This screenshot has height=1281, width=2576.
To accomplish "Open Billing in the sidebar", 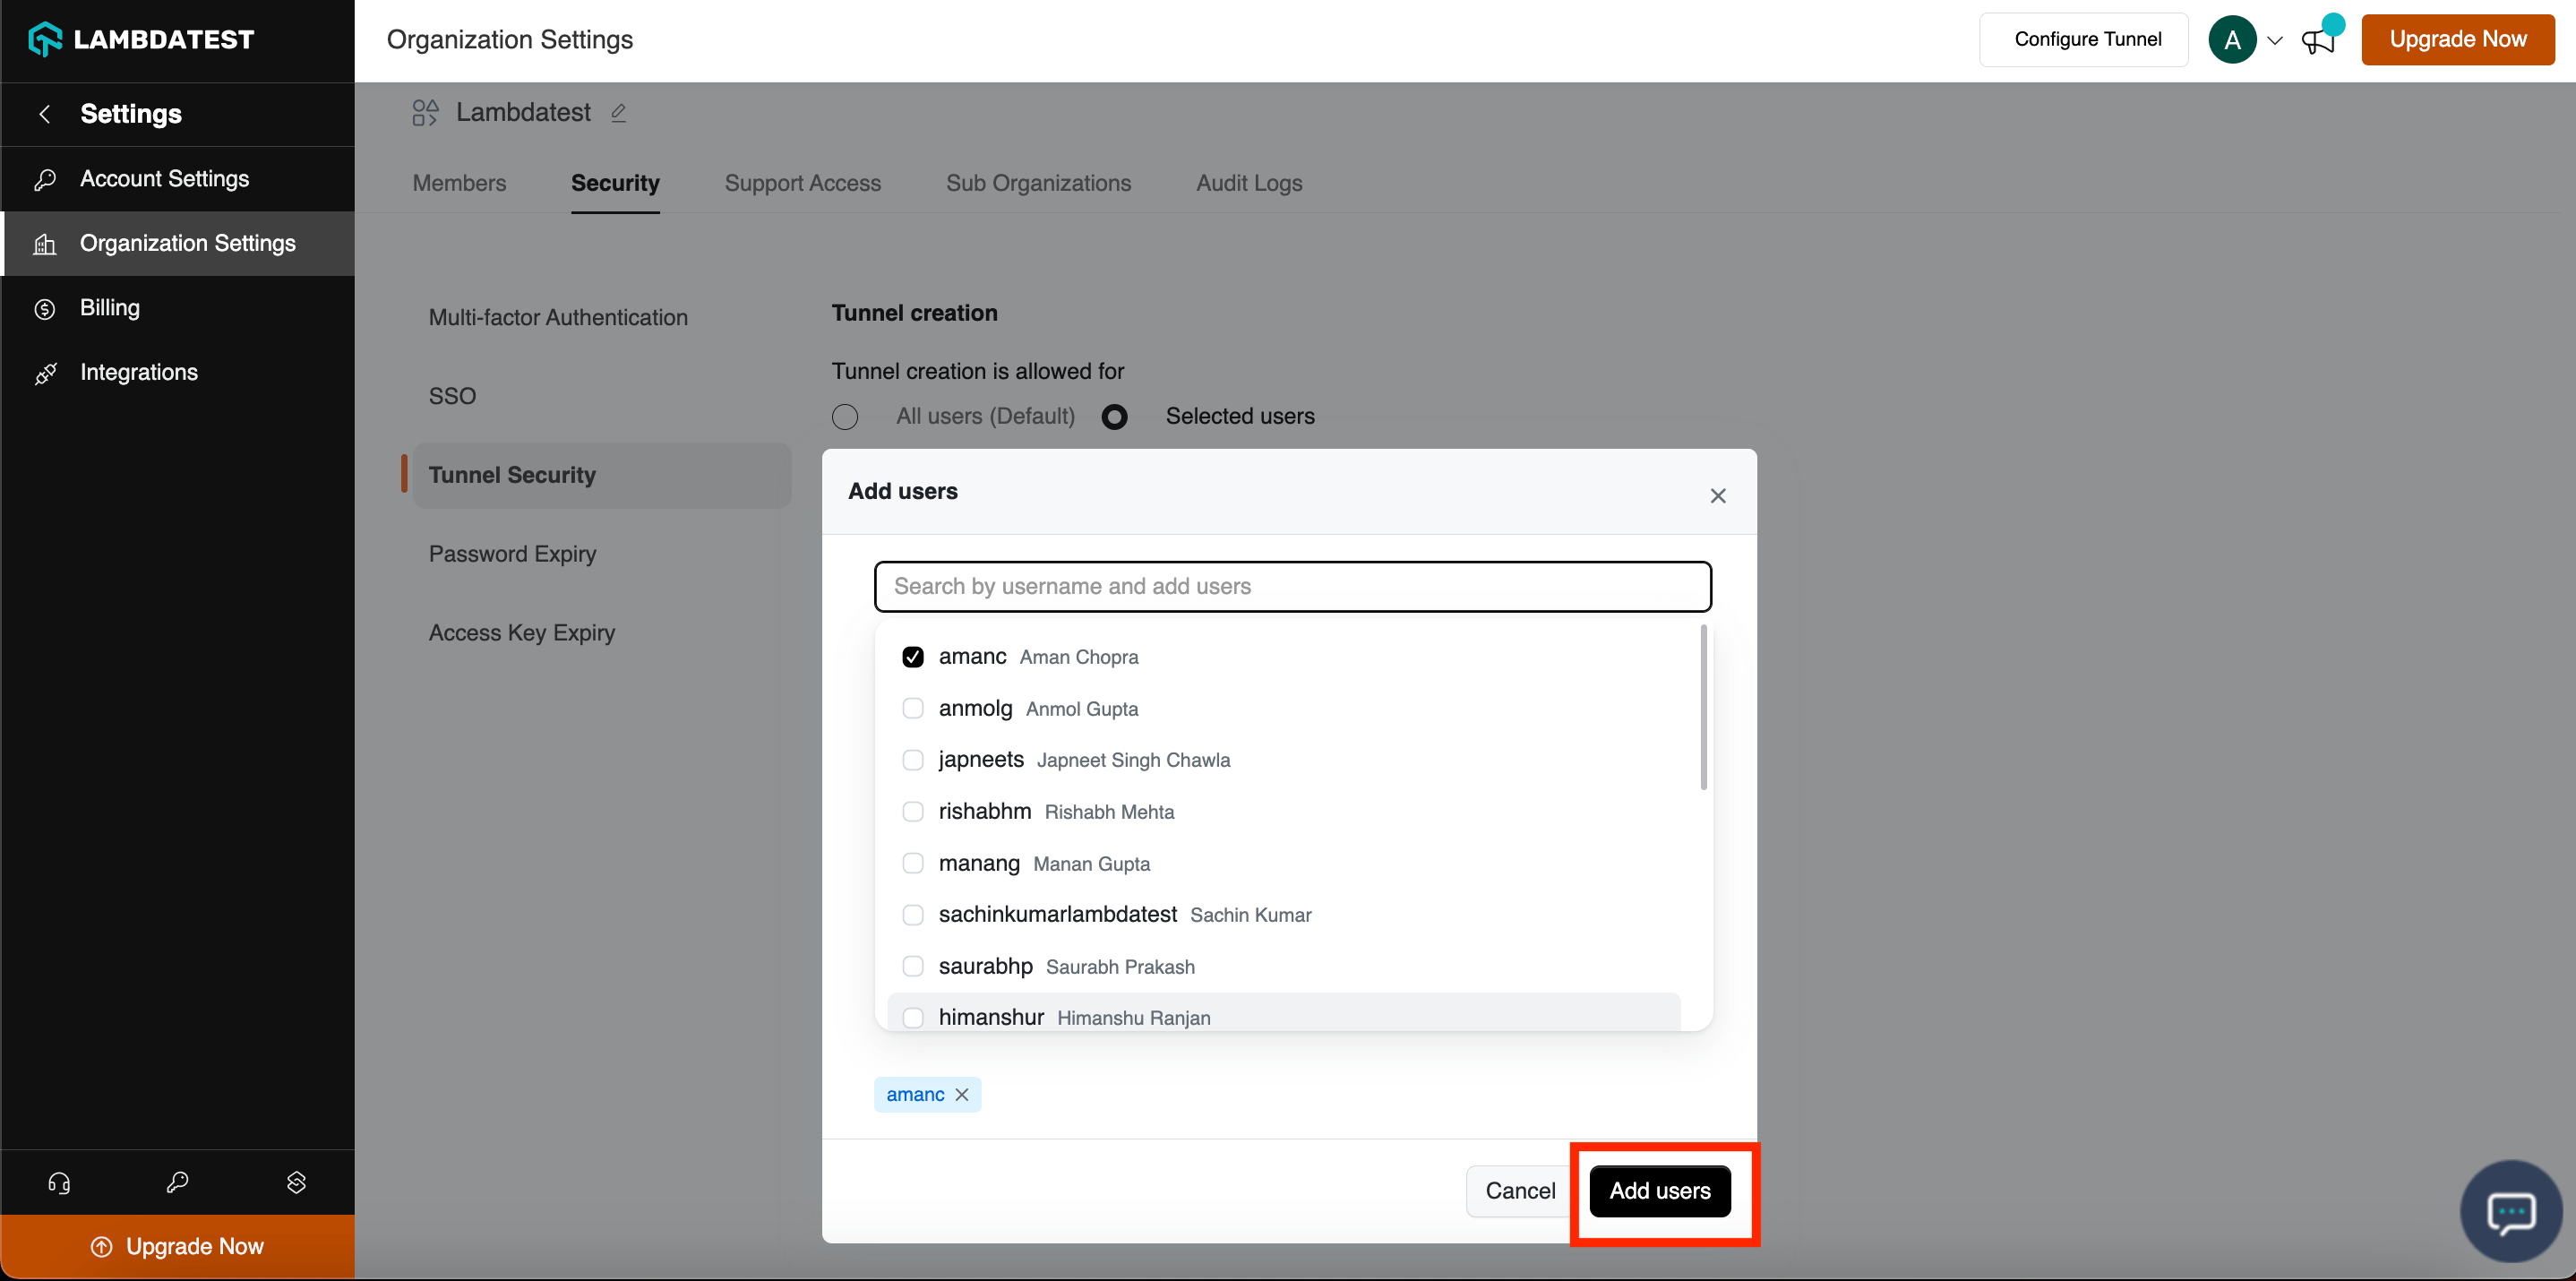I will tap(110, 308).
